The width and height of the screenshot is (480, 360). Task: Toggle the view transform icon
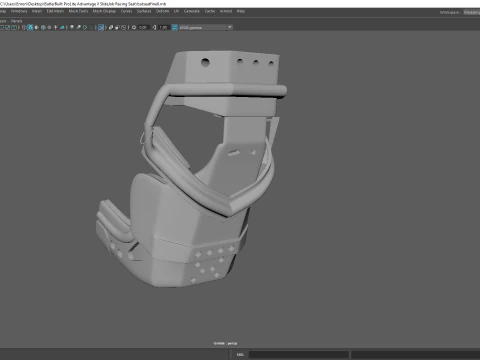click(x=174, y=27)
